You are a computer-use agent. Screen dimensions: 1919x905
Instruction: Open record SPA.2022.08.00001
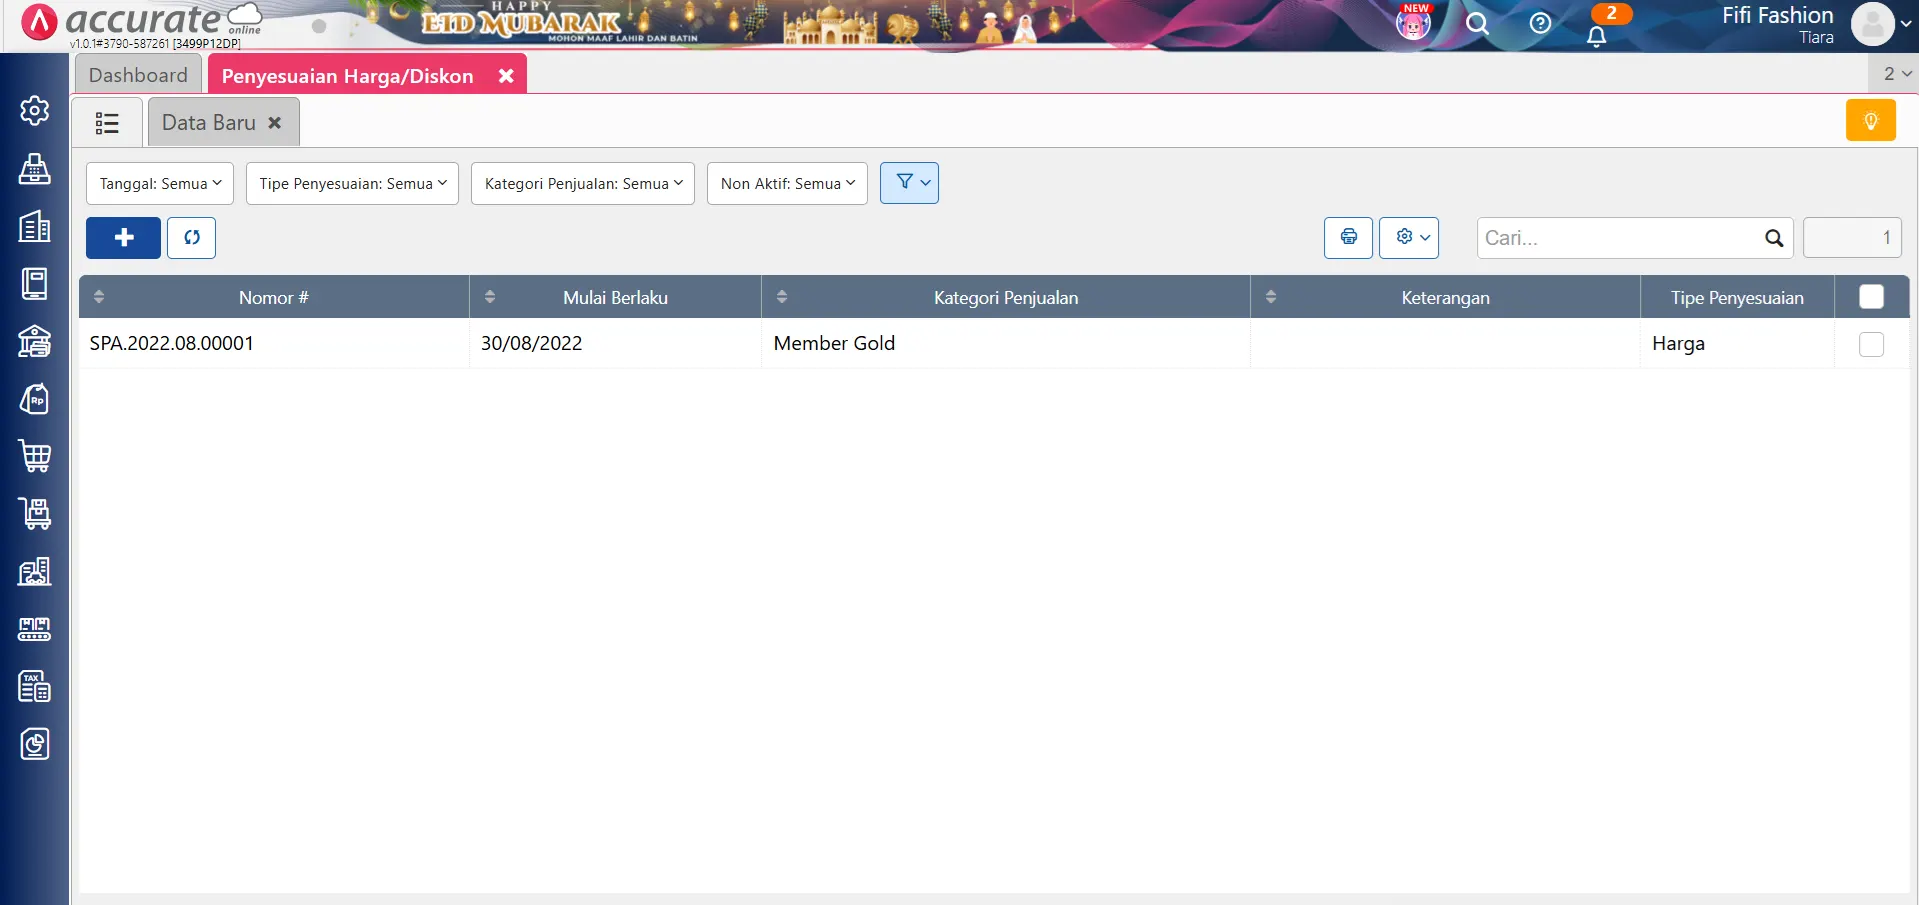click(x=172, y=343)
